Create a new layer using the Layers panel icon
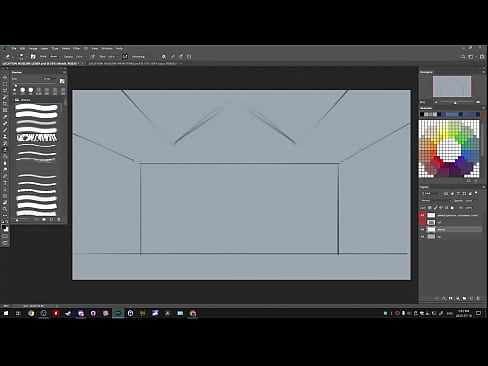 (471, 298)
